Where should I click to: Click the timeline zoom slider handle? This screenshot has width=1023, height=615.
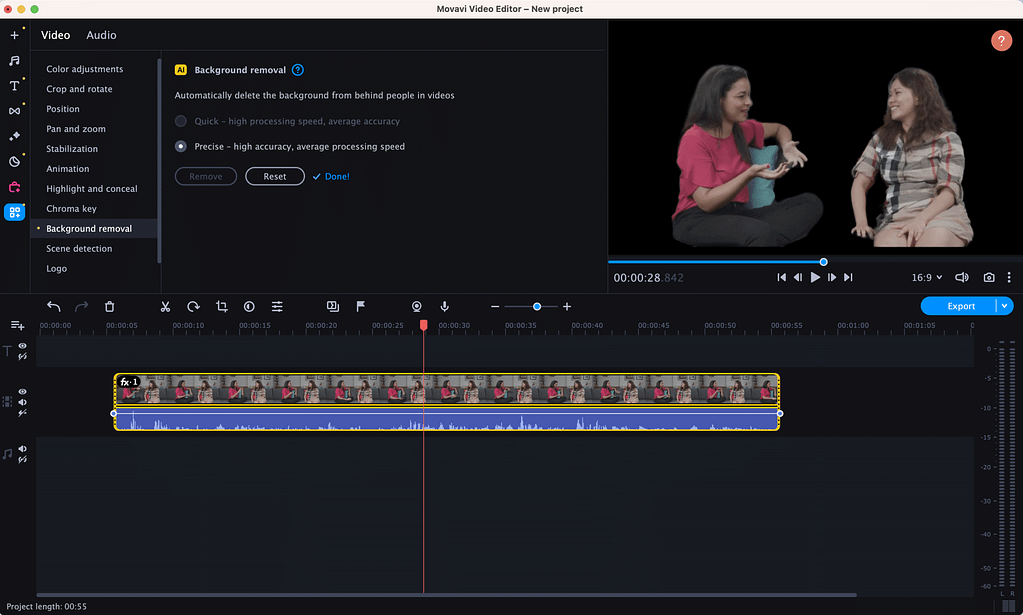(x=537, y=307)
